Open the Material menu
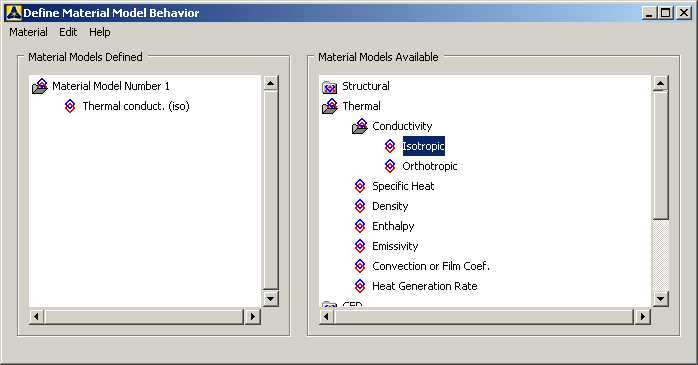Image resolution: width=698 pixels, height=365 pixels. [x=28, y=32]
